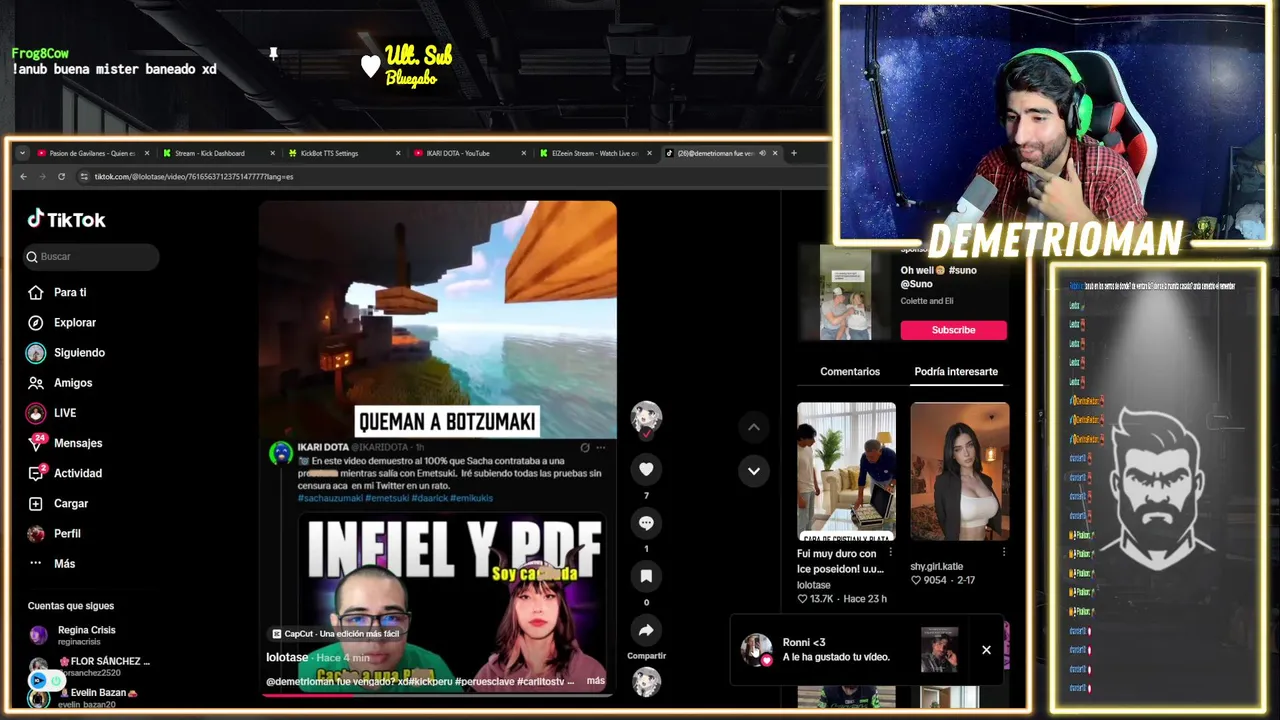Go back in browser history
Viewport: 1280px width, 720px height.
click(x=24, y=177)
